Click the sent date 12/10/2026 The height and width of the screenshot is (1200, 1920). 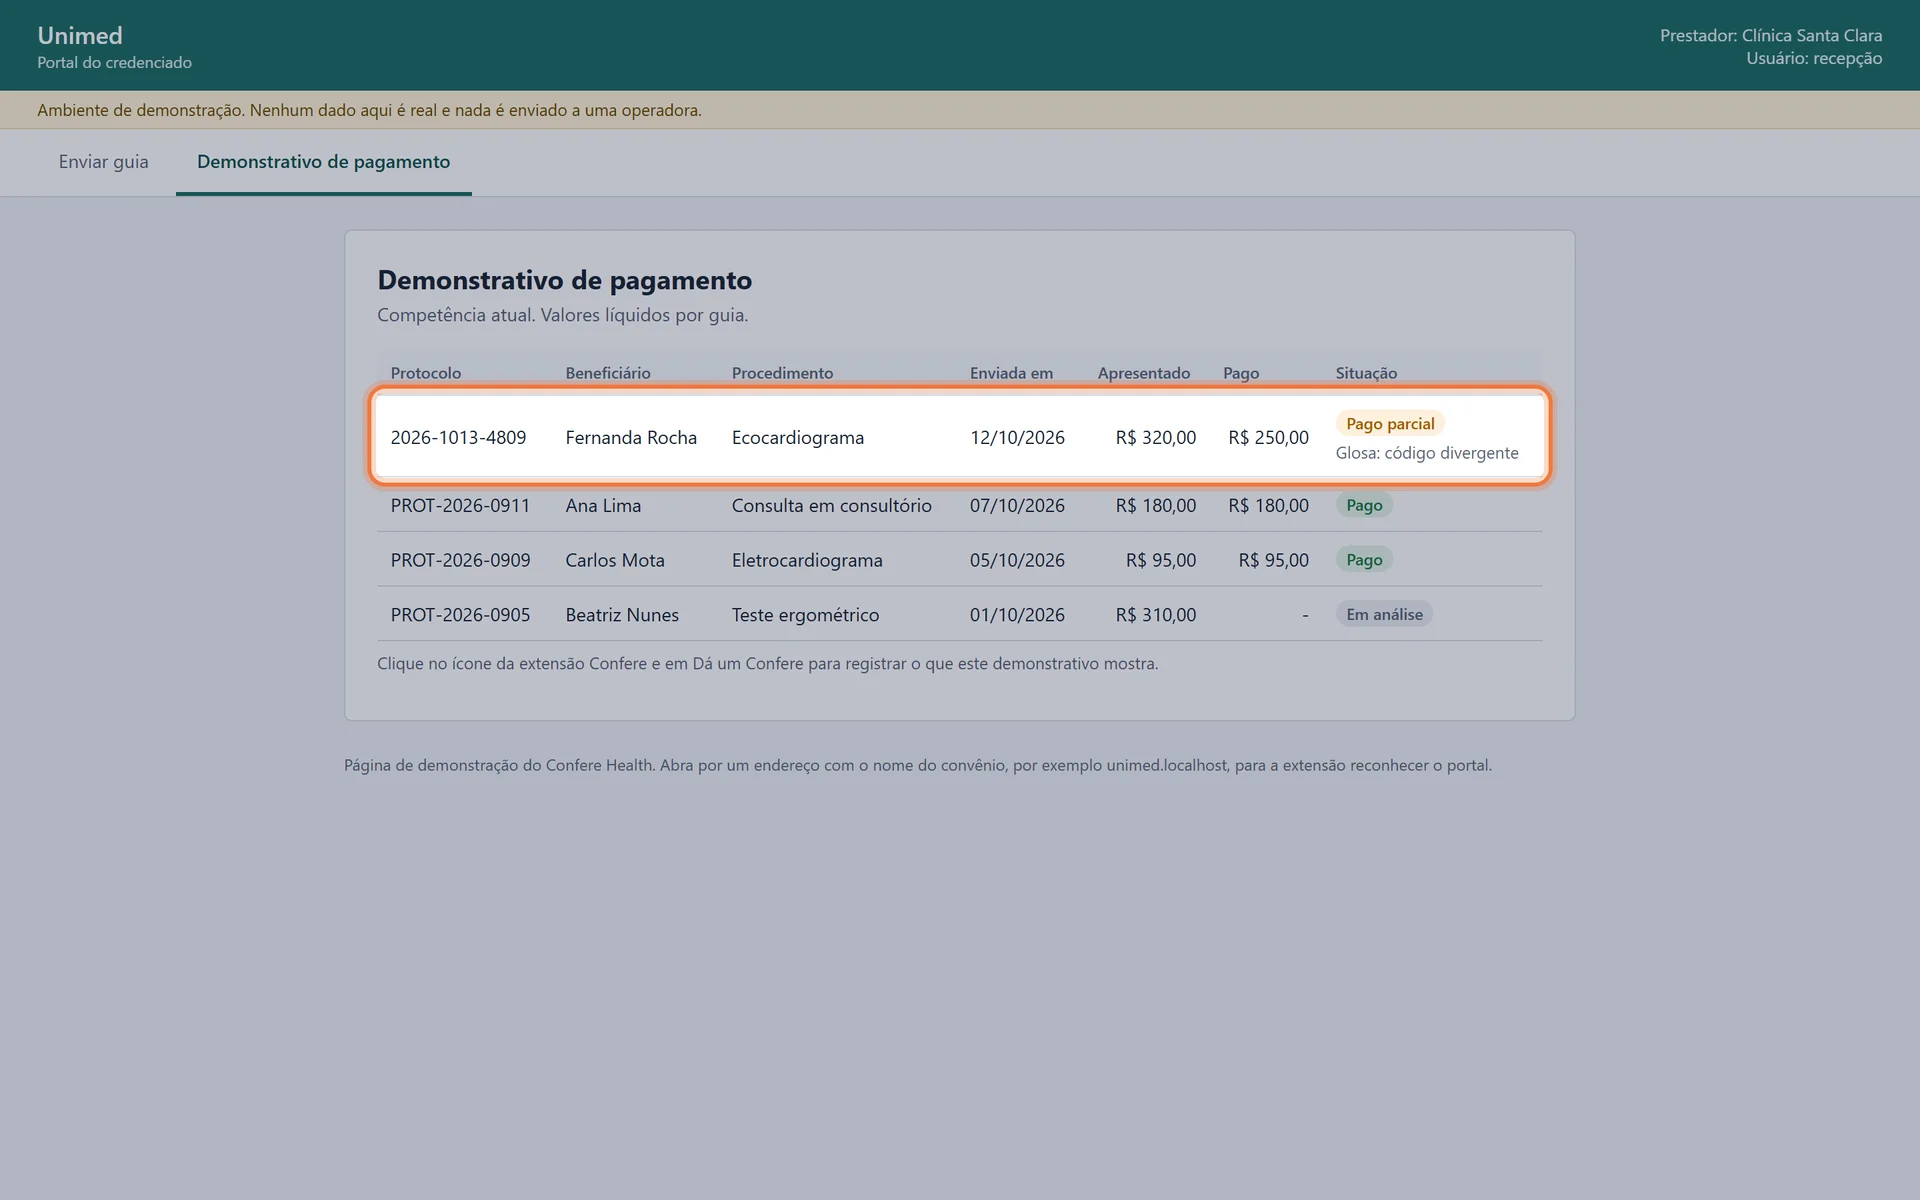(1017, 437)
